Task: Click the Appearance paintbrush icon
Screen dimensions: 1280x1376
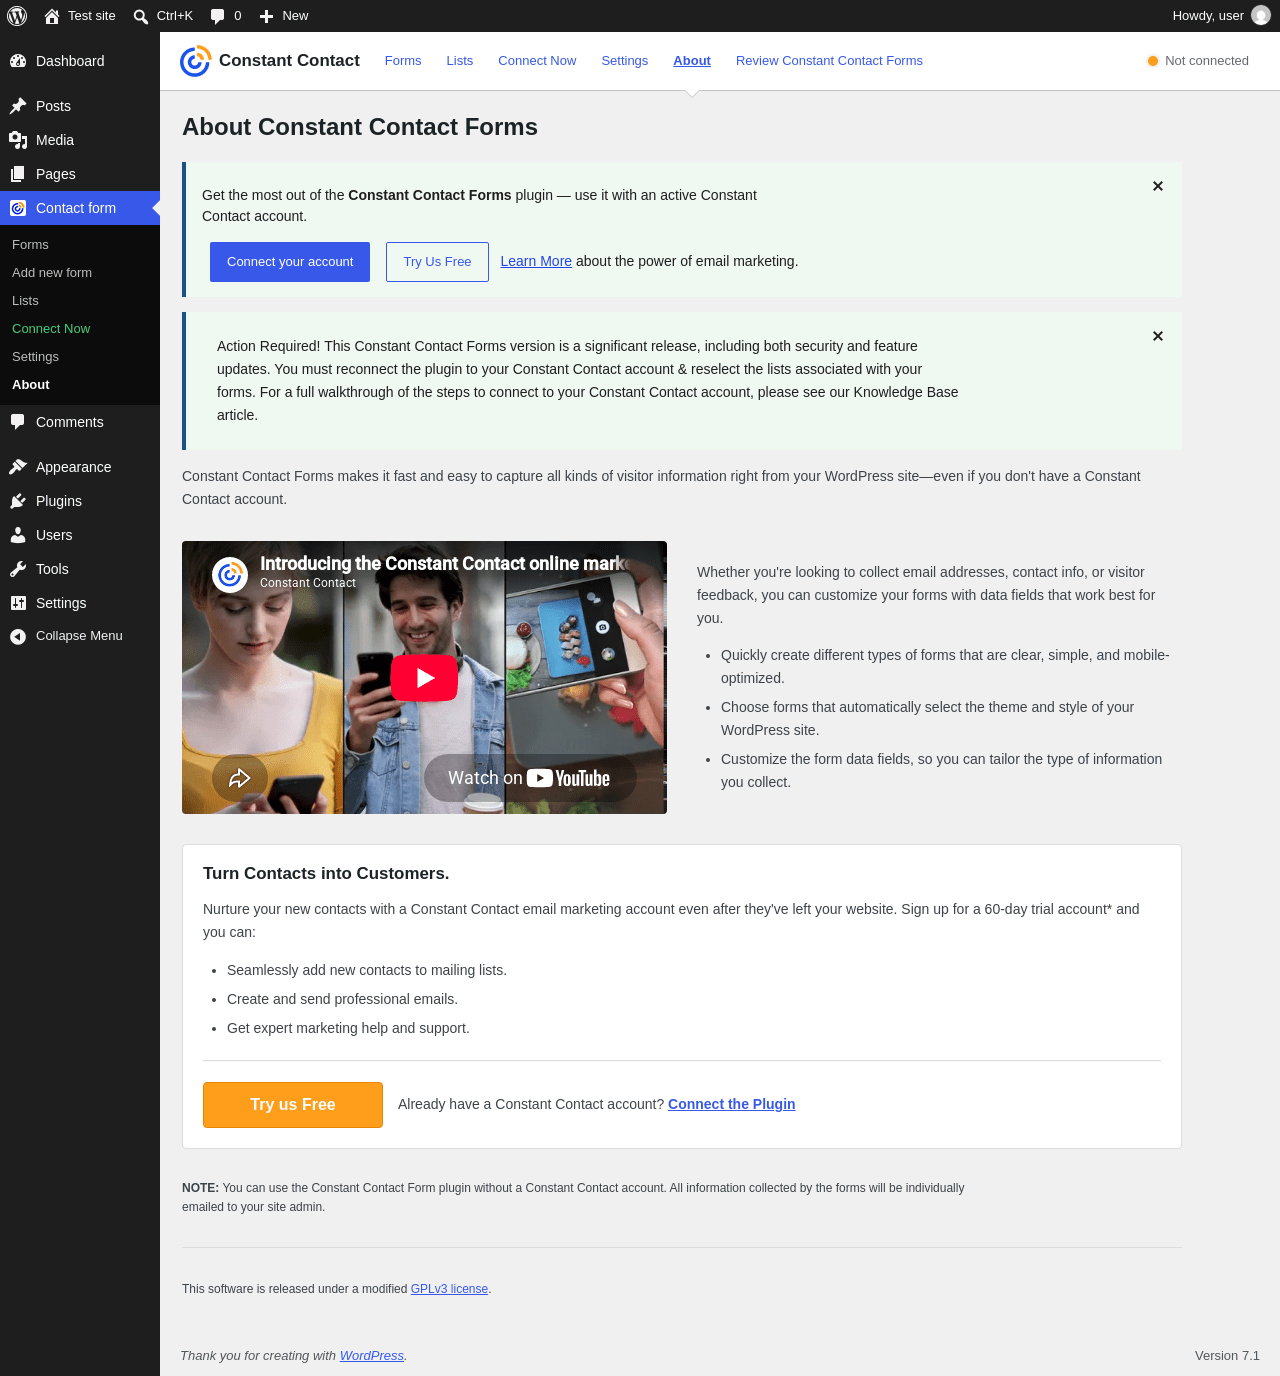Action: click(18, 467)
